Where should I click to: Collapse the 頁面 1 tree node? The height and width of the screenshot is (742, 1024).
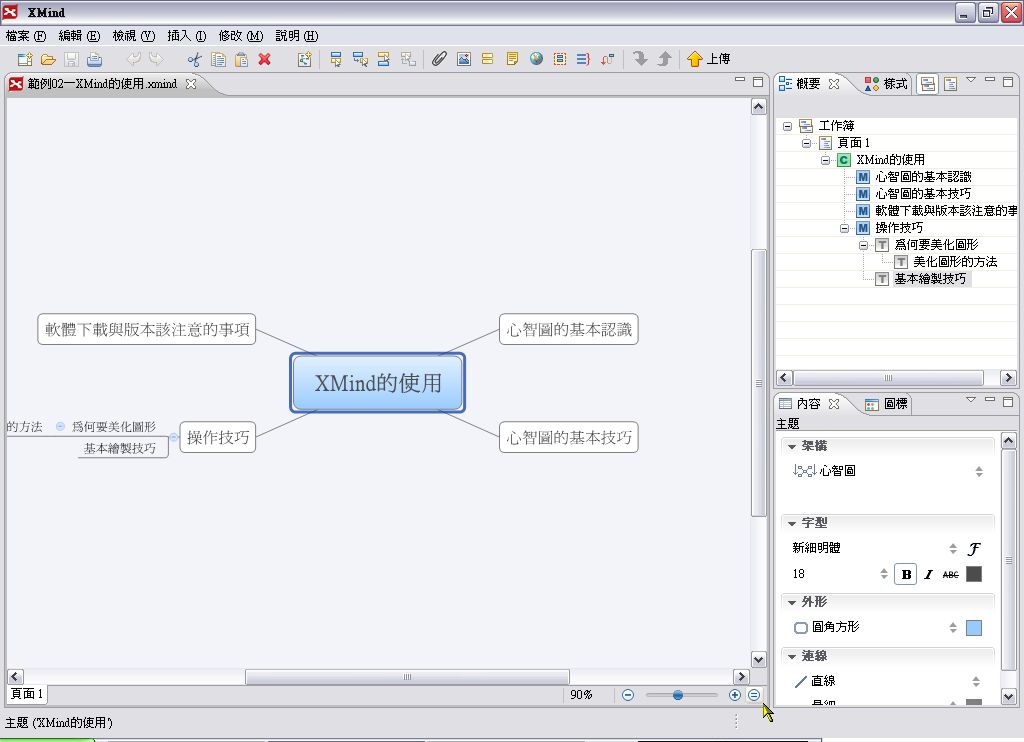click(x=807, y=143)
